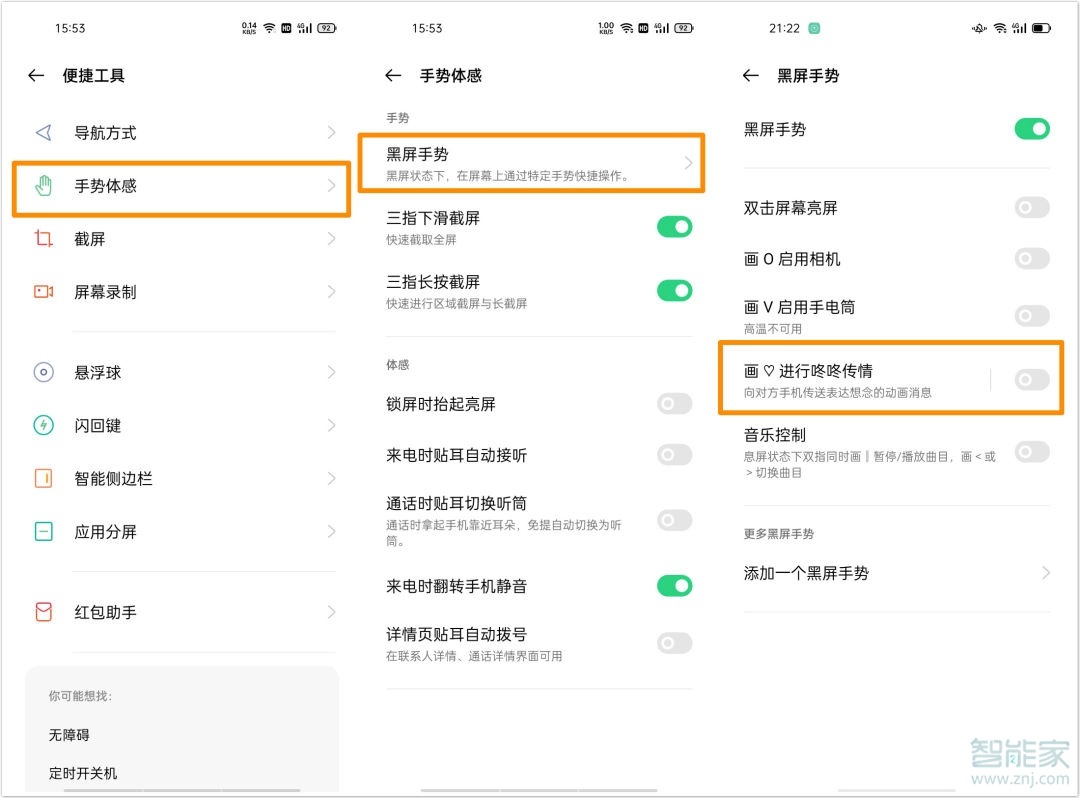Screen dimensions: 1080x798
Task: Expand the 黑屏手势 entry via its chevron
Action: point(691,163)
